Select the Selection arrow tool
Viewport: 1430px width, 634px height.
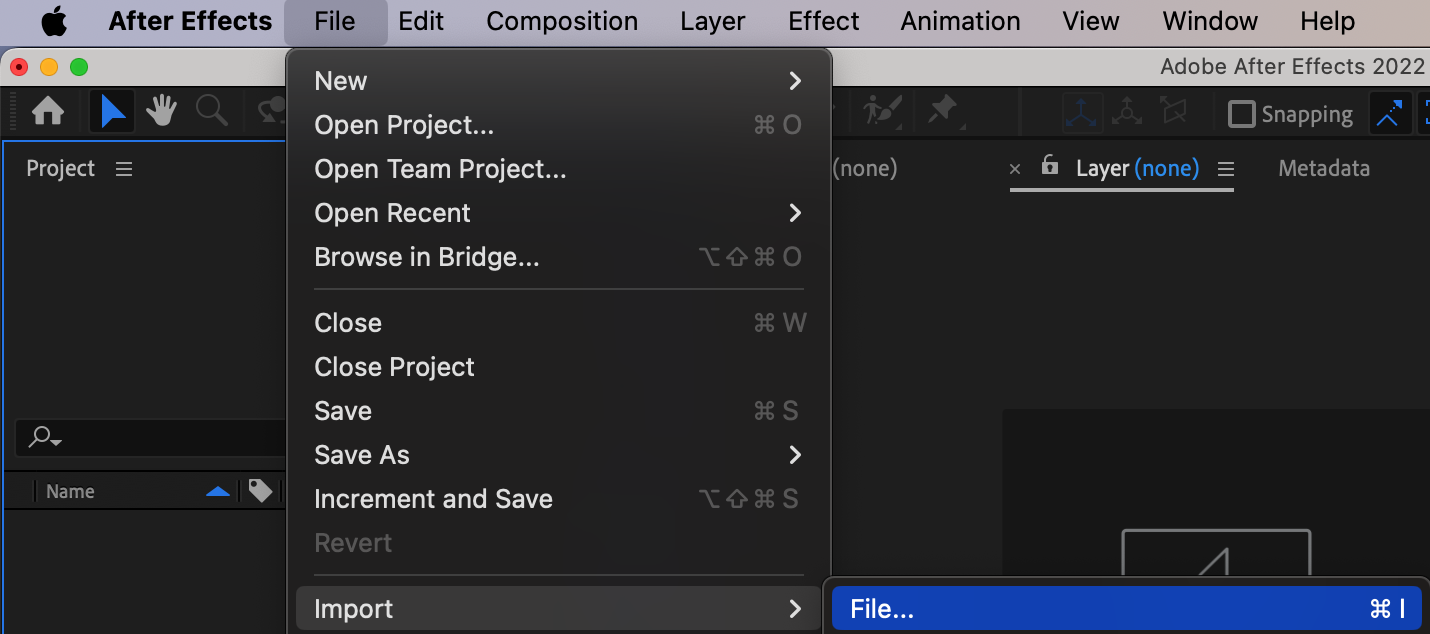click(x=112, y=112)
